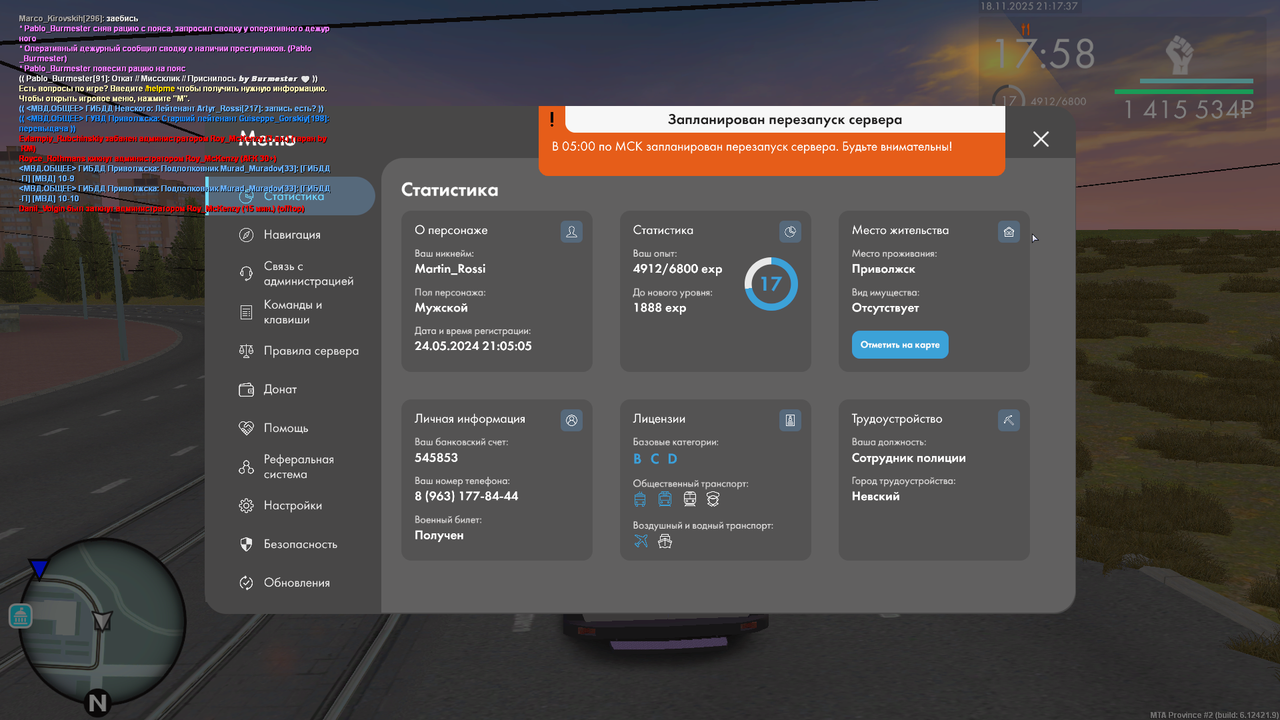
Task: Click the pickaxe icon in Трудоустройство card
Action: click(x=1009, y=421)
